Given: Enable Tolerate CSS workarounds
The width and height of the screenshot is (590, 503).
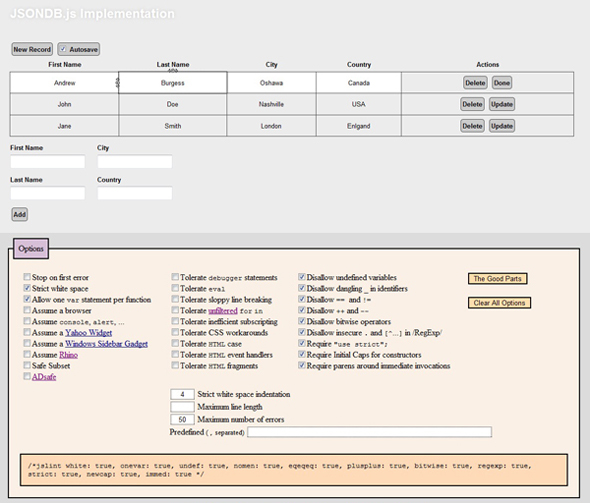Looking at the screenshot, I should (175, 332).
